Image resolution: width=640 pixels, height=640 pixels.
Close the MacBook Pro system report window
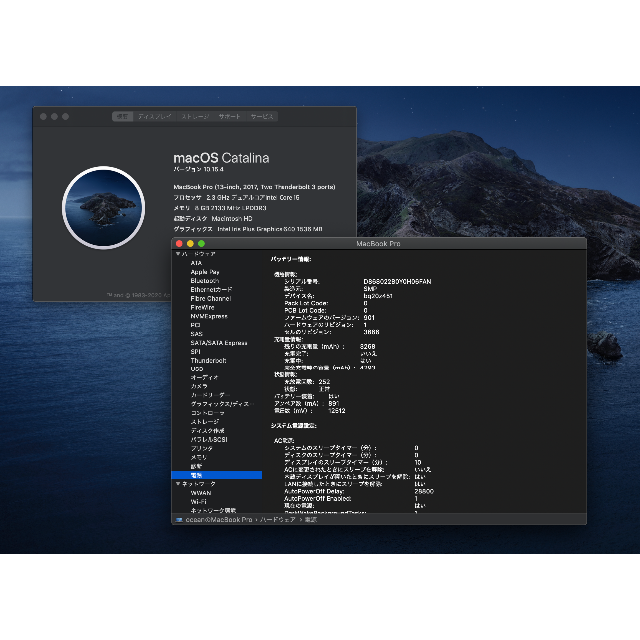[x=179, y=244]
